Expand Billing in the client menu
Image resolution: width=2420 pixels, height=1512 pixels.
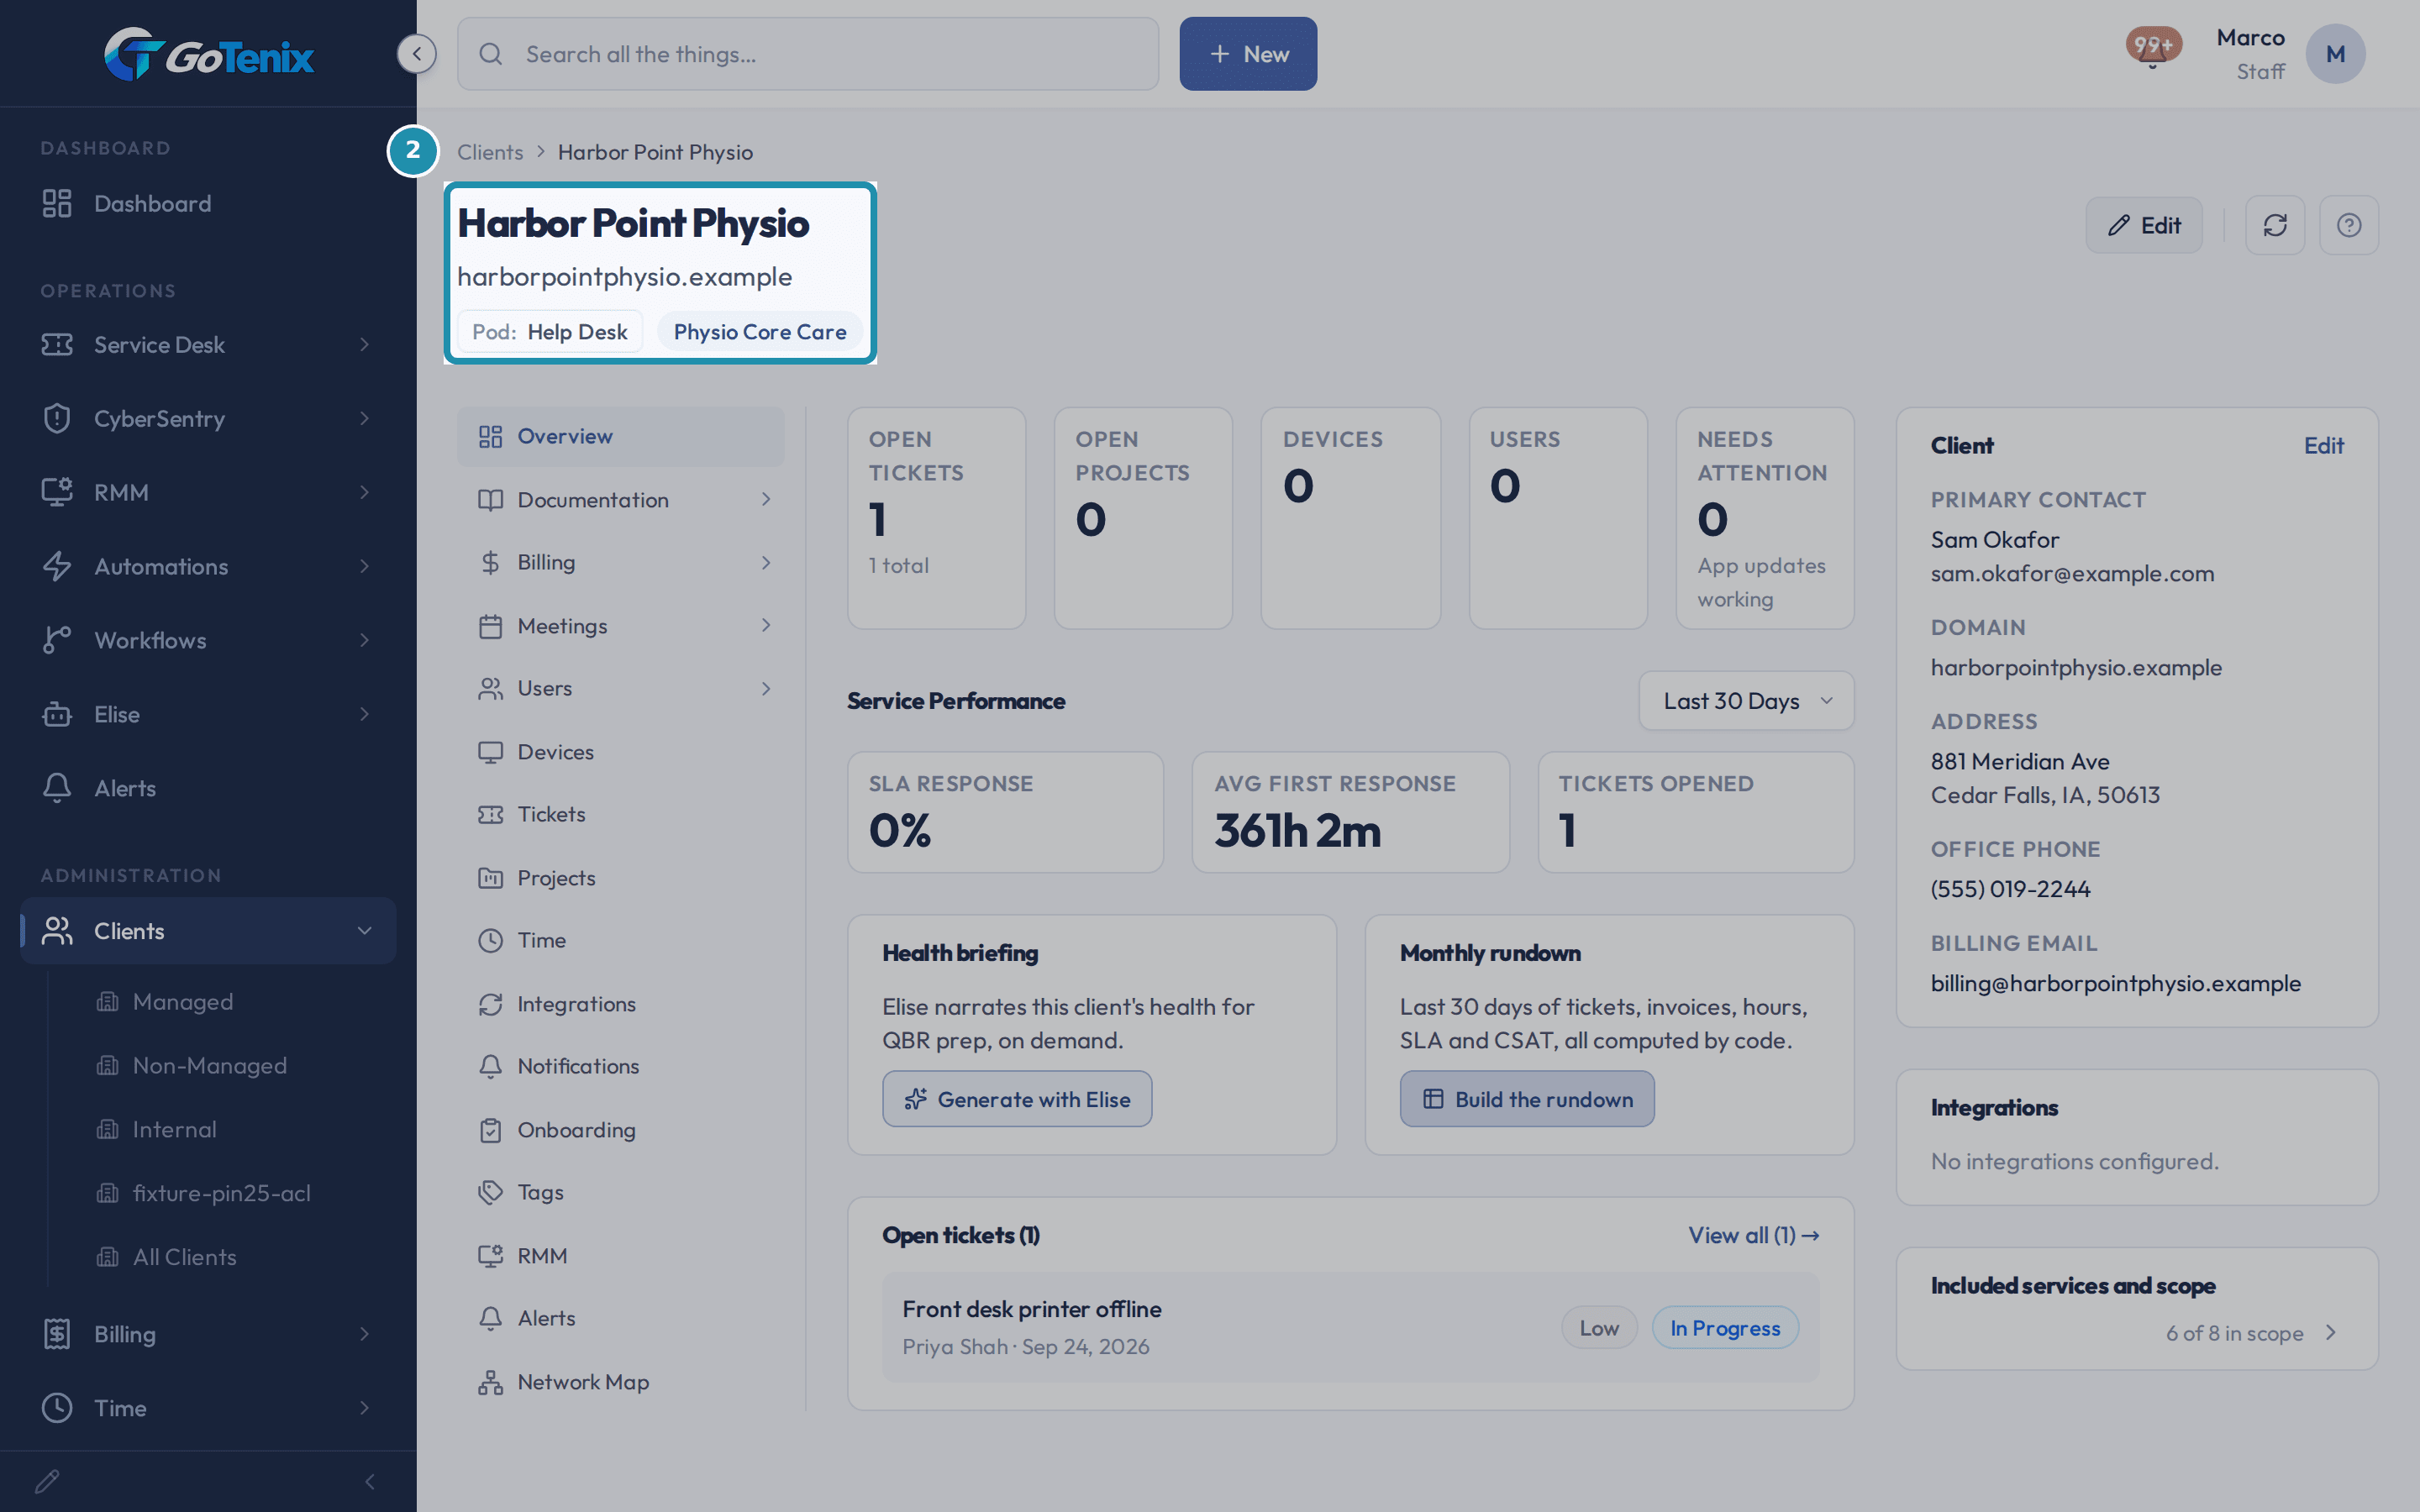[x=620, y=562]
